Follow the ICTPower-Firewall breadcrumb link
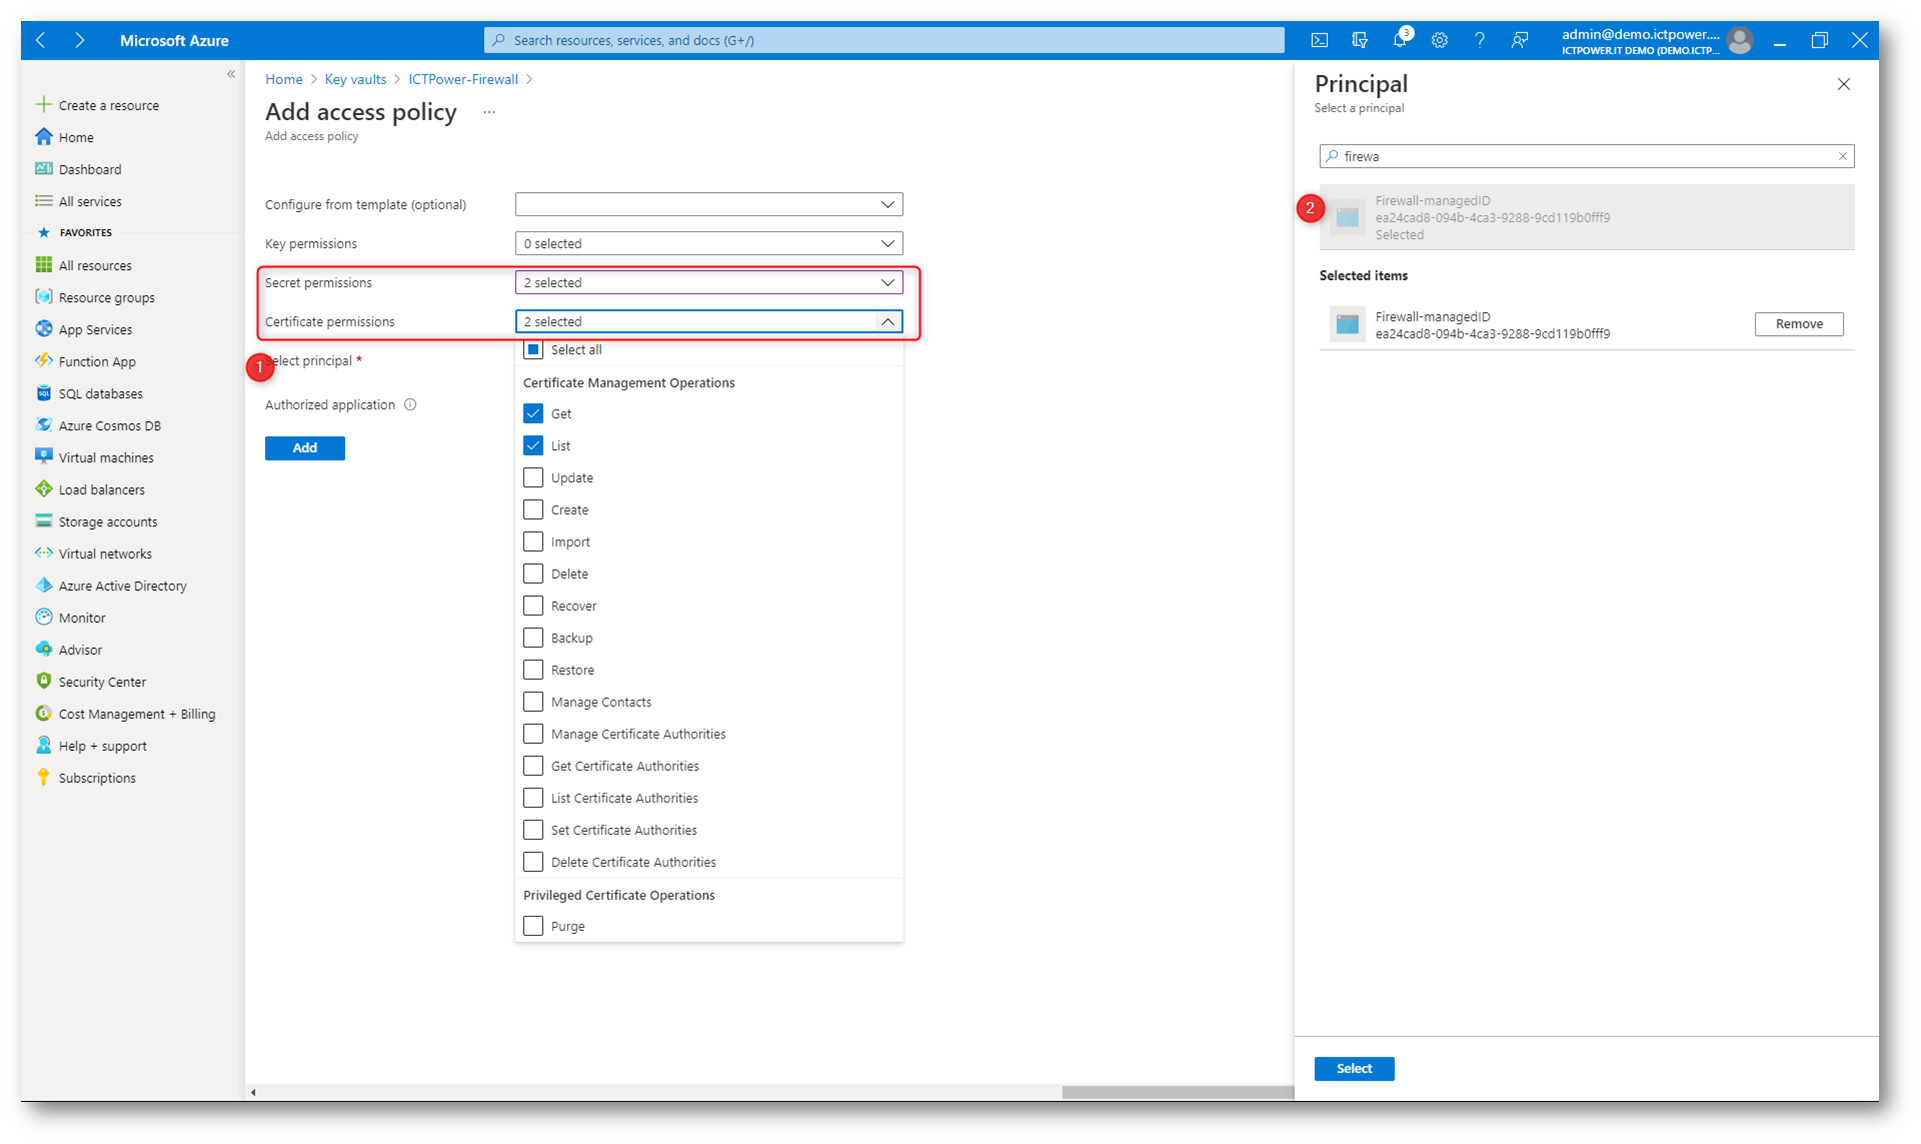This screenshot has width=1921, height=1144. 463,79
